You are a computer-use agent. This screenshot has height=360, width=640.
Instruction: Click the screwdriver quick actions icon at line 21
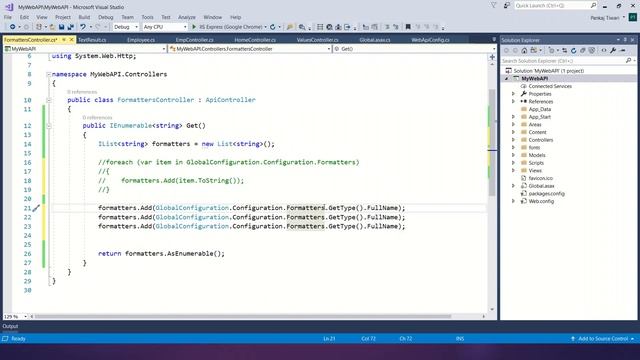(x=36, y=208)
